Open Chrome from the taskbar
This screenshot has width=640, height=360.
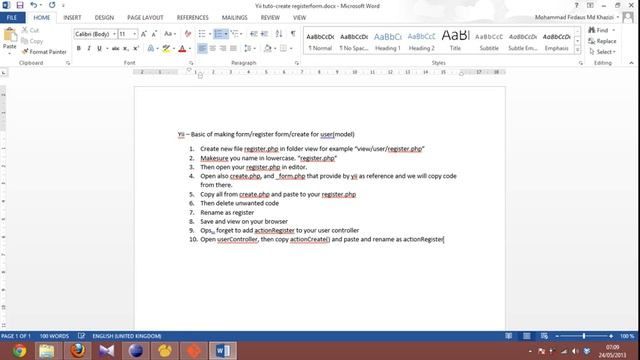coord(19,351)
